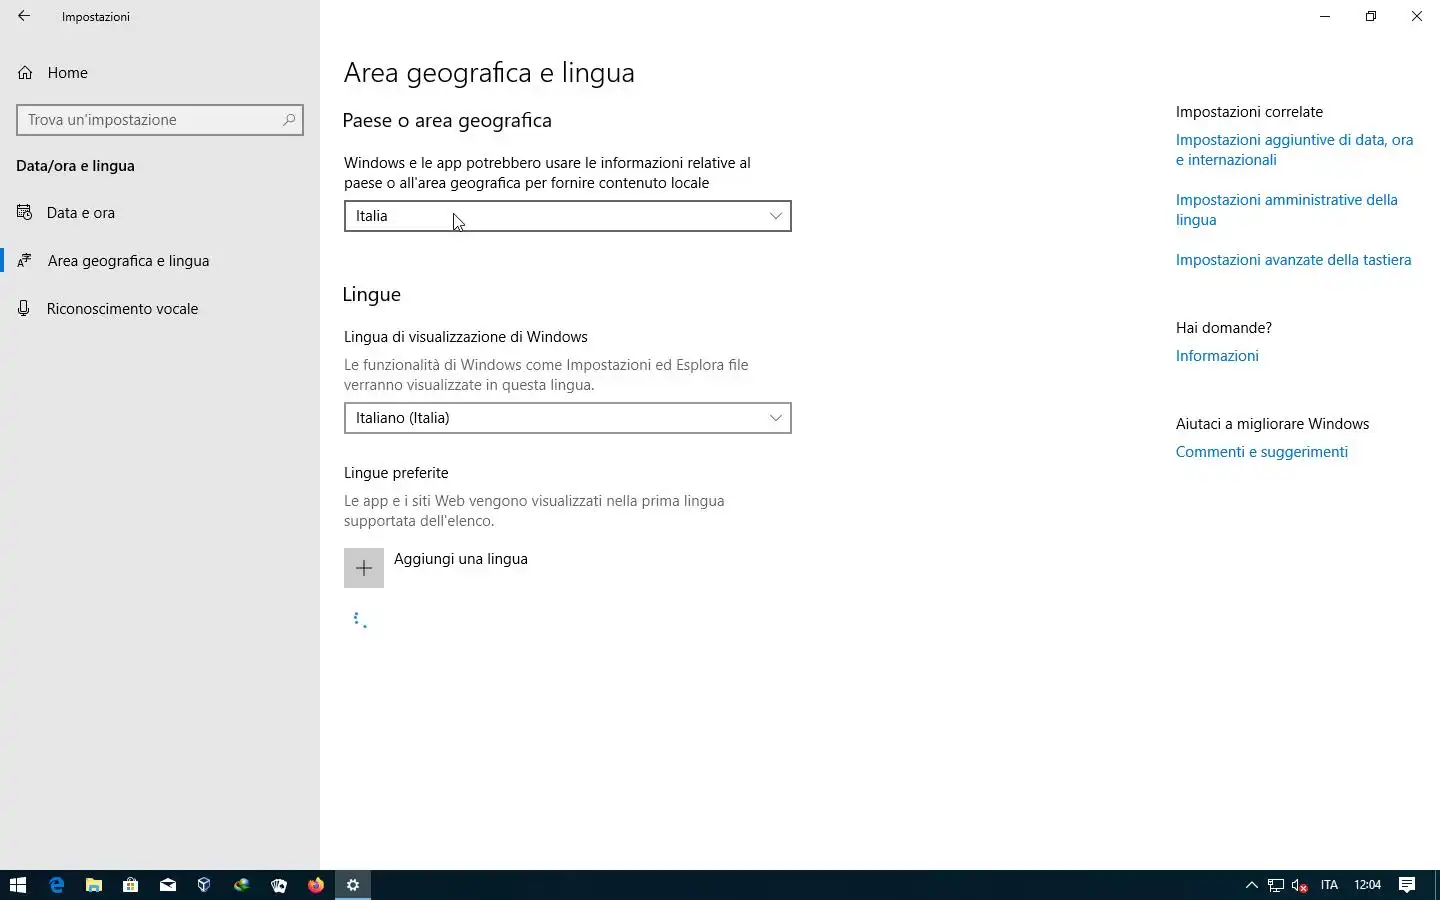Launch Firefox from the taskbar

tap(315, 885)
